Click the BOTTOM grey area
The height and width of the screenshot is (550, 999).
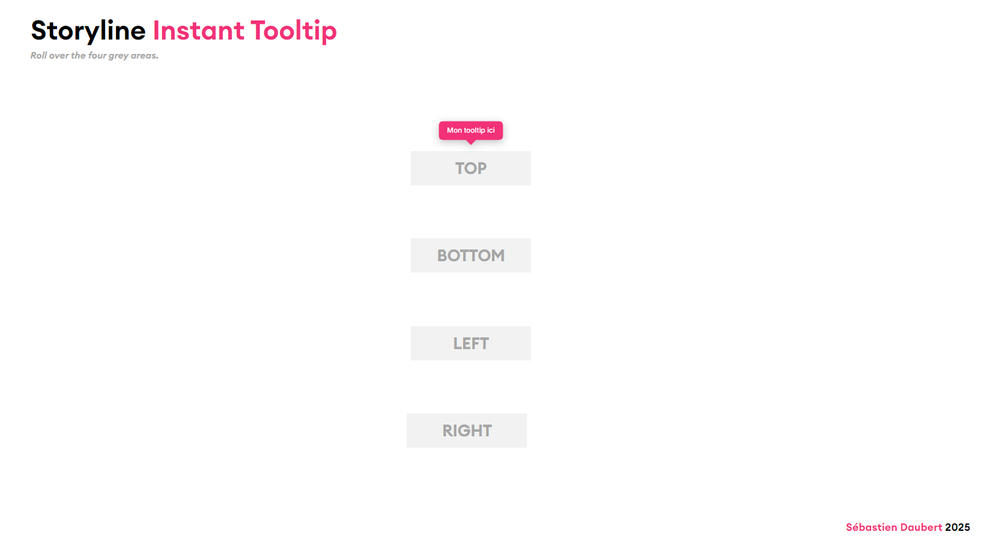470,255
